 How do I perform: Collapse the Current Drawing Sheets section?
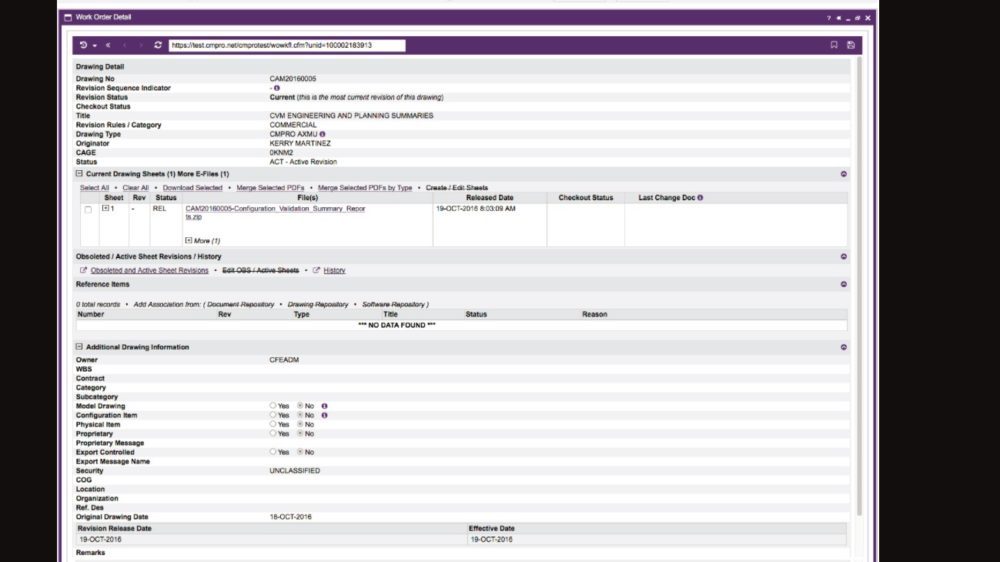click(80, 174)
